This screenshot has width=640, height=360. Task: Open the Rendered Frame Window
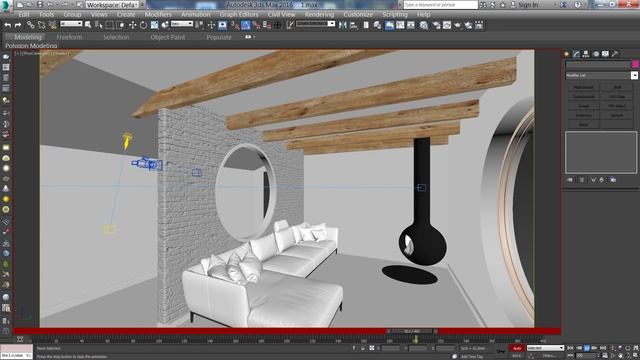click(447, 25)
